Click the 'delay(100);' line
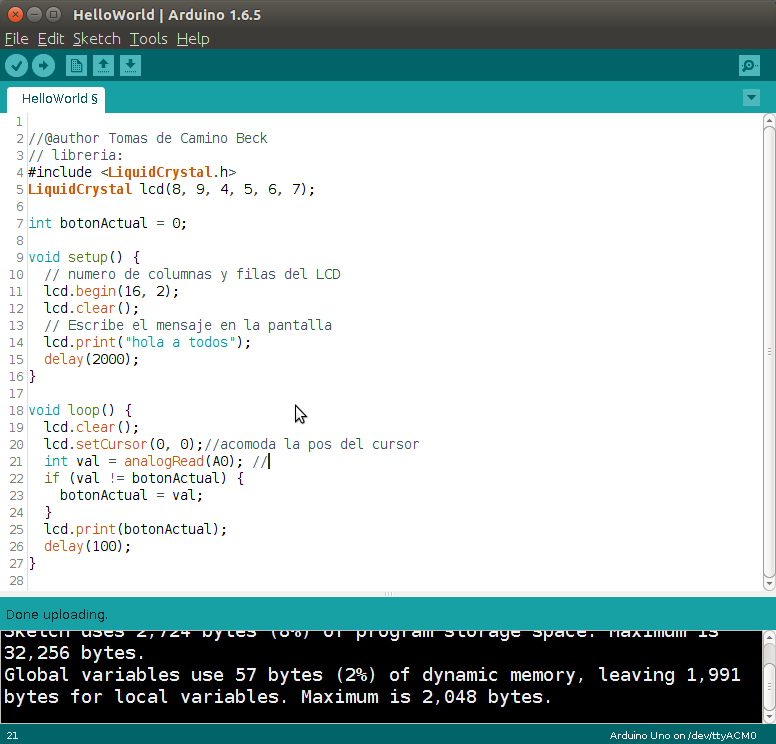This screenshot has width=776, height=744. (x=88, y=546)
